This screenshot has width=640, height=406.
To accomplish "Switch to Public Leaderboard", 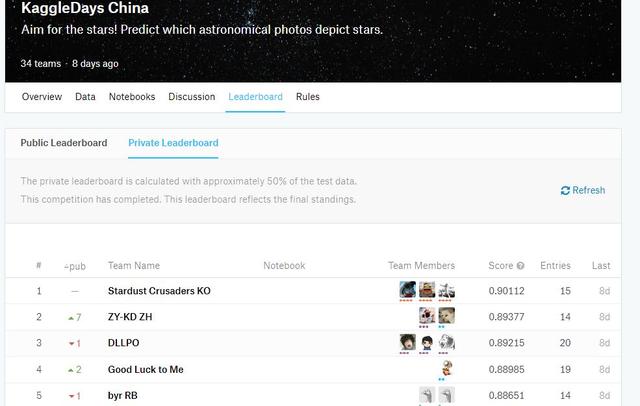I will pyautogui.click(x=64, y=143).
